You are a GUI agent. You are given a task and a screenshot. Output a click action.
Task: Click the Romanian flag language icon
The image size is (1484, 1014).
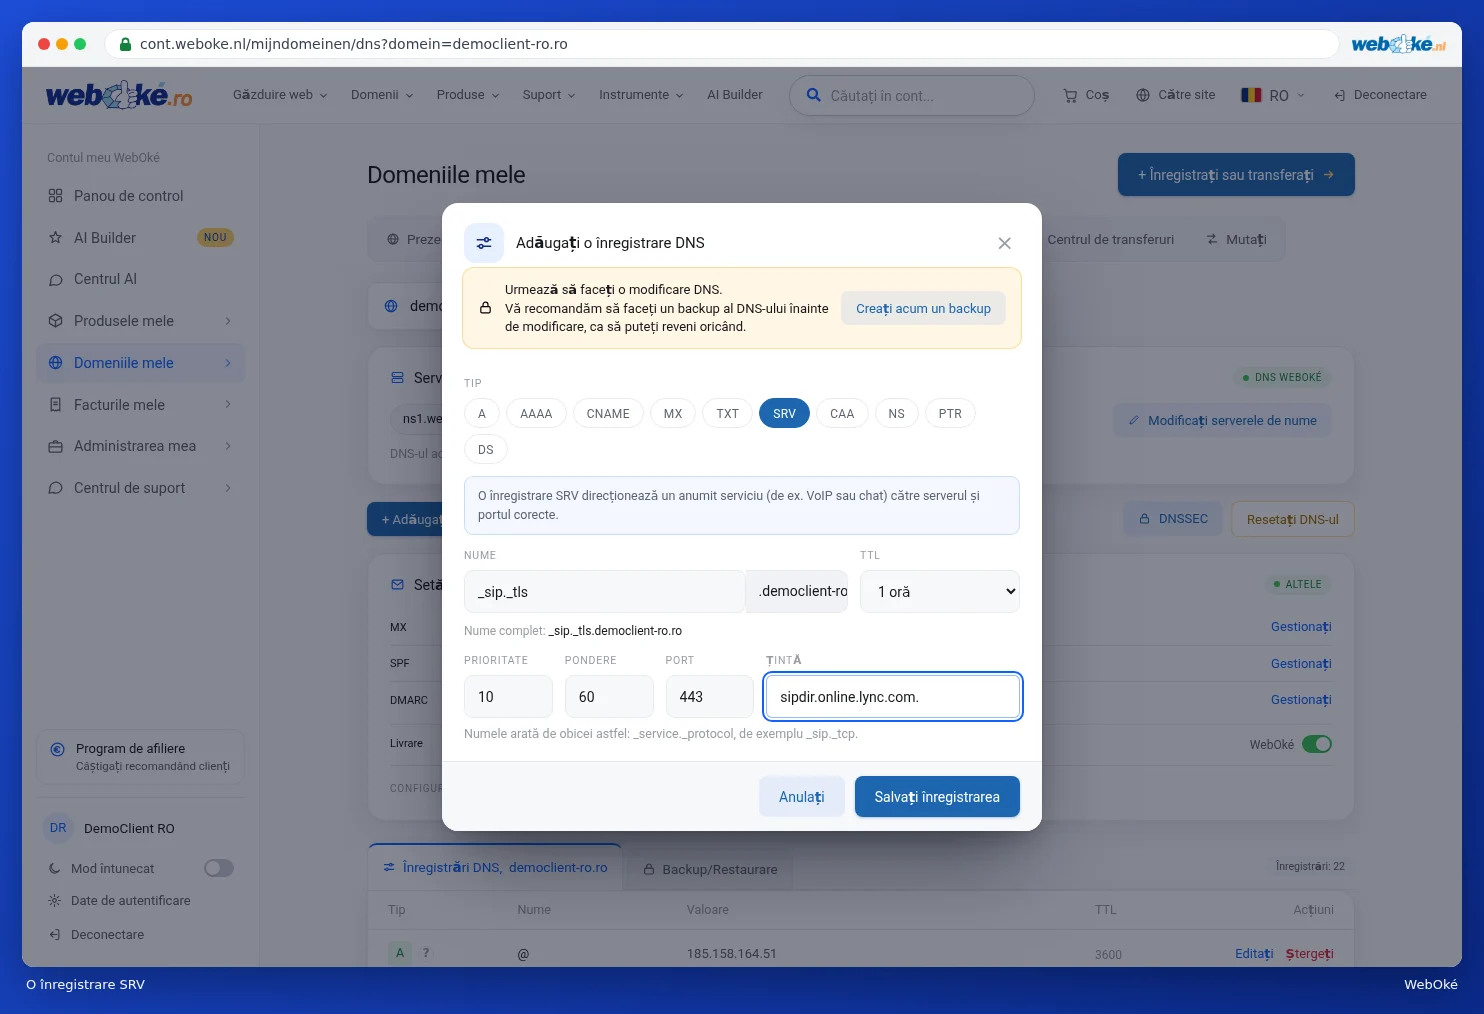[x=1251, y=95]
